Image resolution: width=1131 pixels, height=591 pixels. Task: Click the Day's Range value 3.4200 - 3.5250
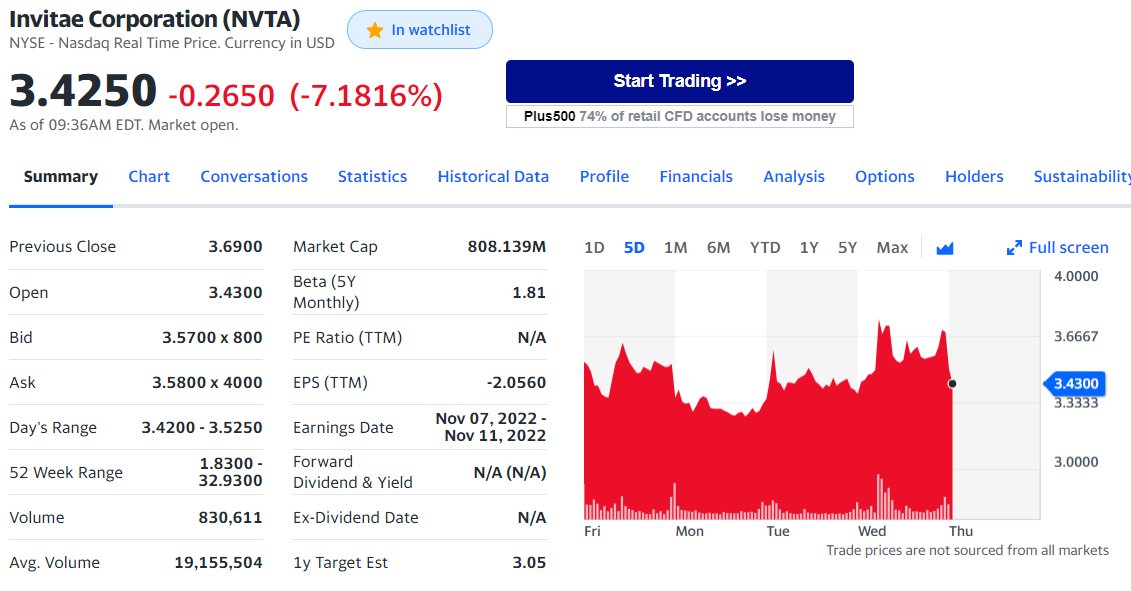coord(202,427)
